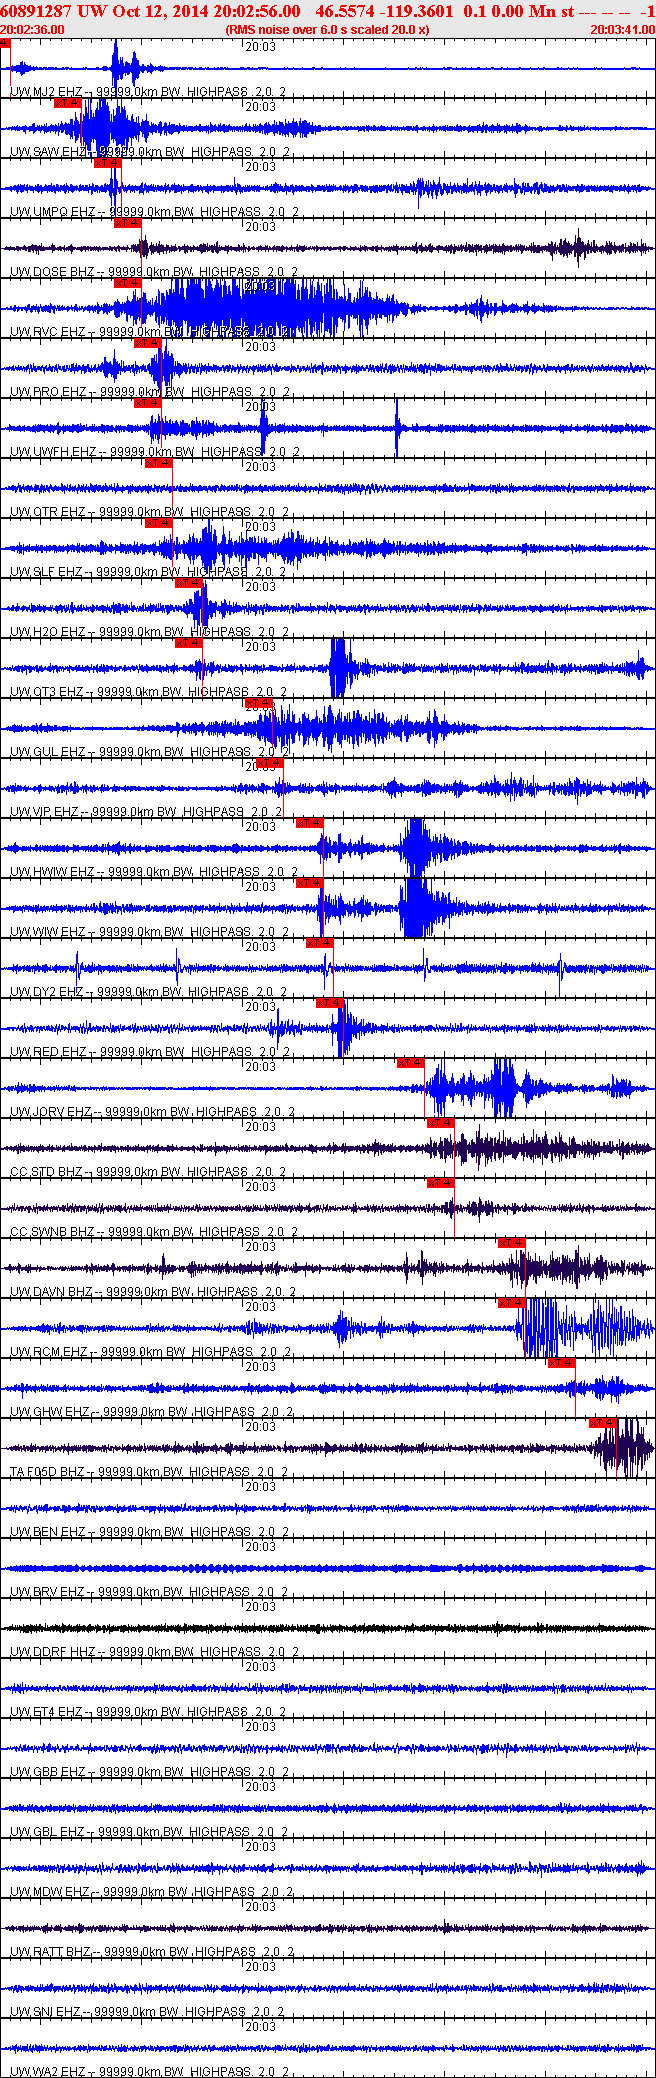Click the red pick marker on UW.HWIW trace
Image resolution: width=656 pixels, height=2078 pixels.
(309, 823)
